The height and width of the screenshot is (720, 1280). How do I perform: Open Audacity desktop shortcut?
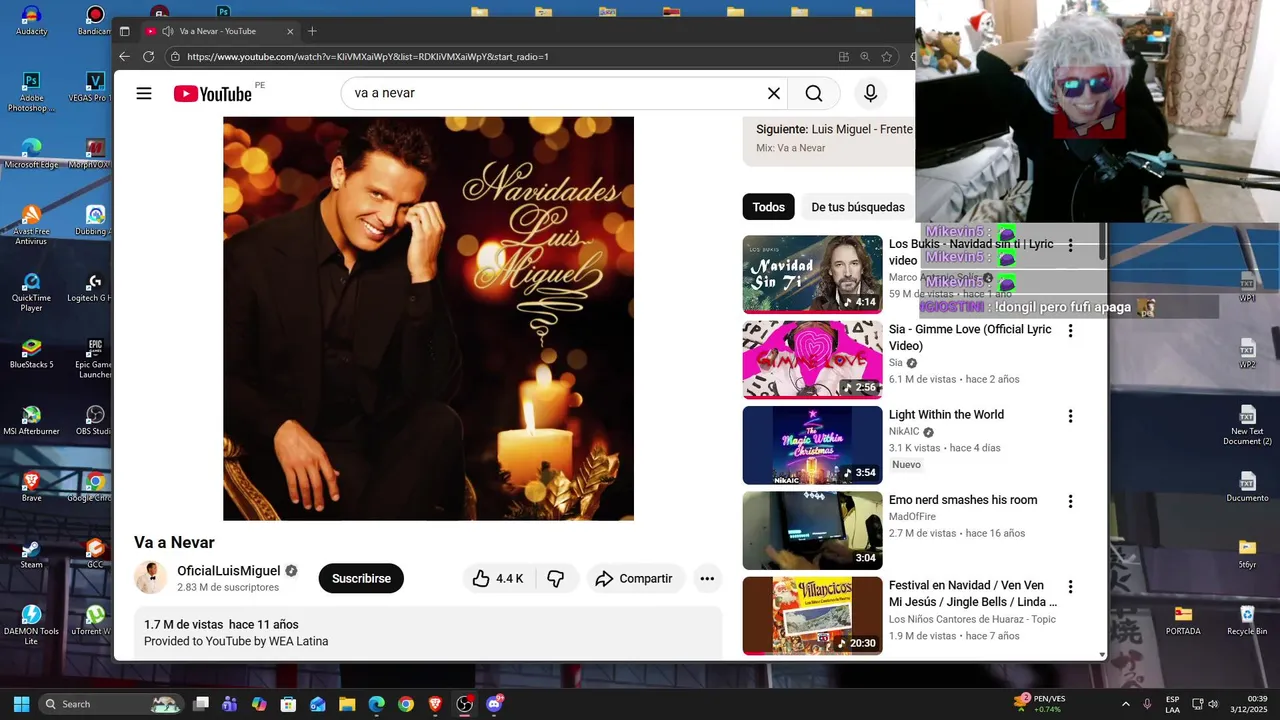click(31, 20)
